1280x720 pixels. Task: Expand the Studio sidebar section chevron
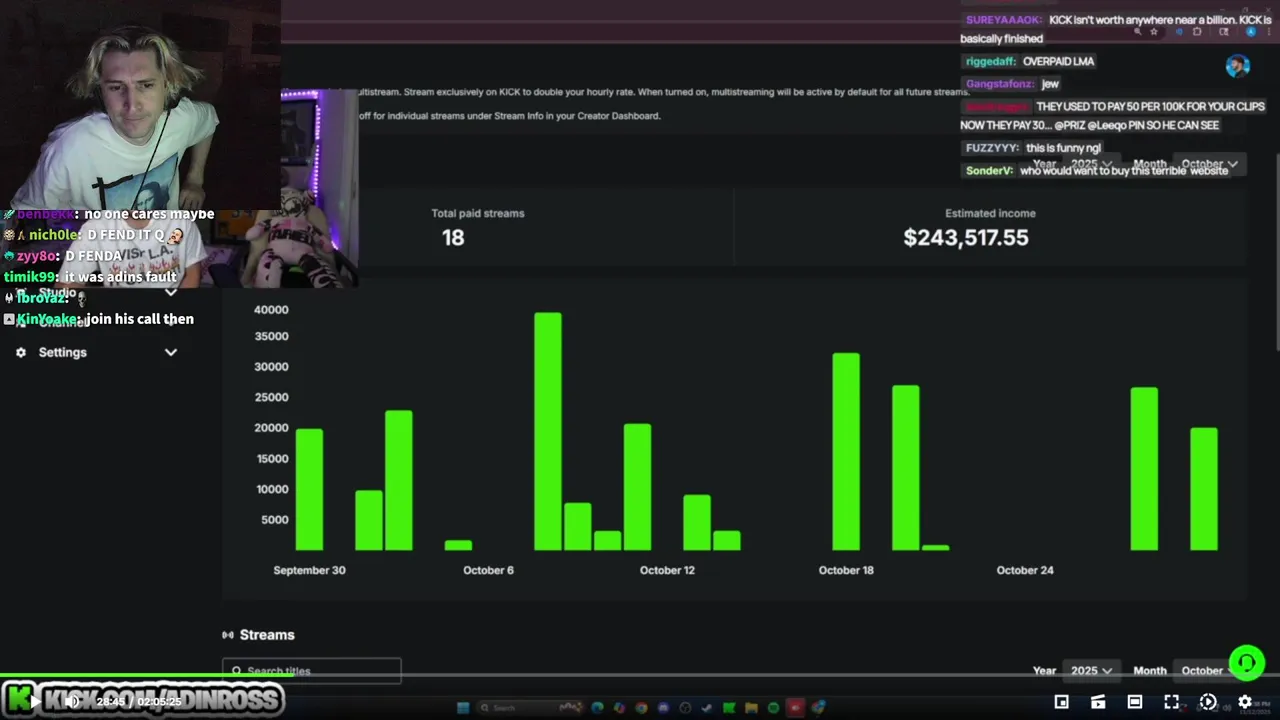point(170,292)
